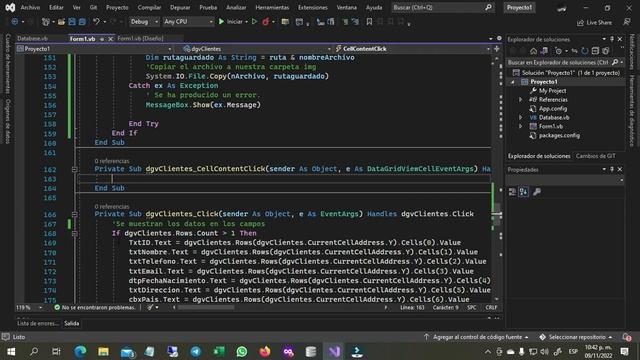Select packages.config in Solution Explorer
Screen dimensions: 640x360
[x=559, y=136]
